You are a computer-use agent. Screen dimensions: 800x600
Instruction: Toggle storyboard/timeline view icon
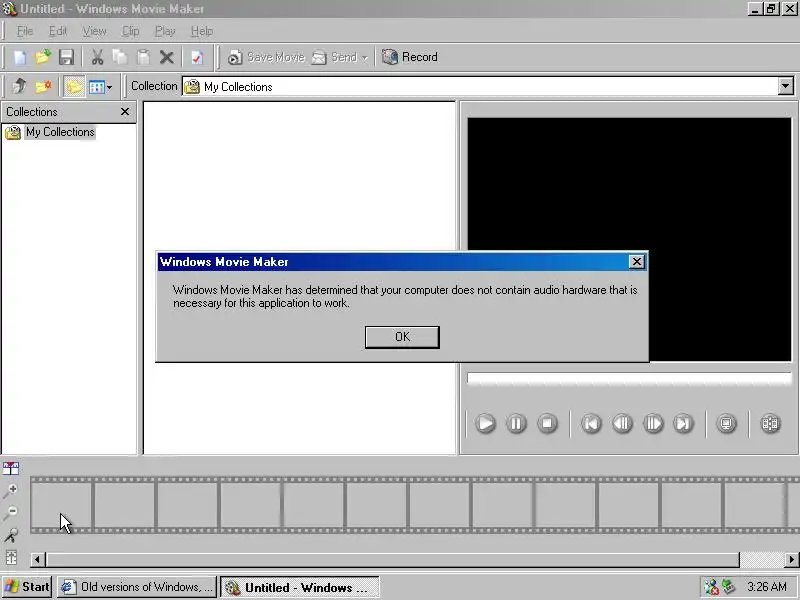(11, 468)
